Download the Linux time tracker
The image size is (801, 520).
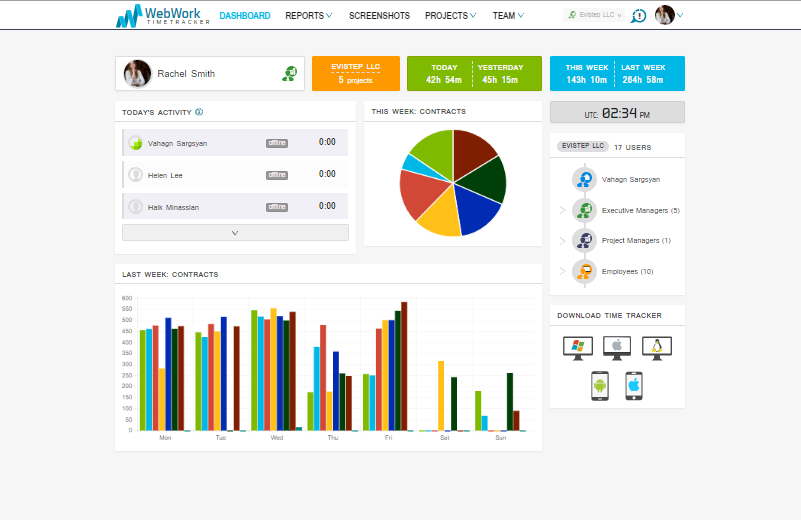657,348
